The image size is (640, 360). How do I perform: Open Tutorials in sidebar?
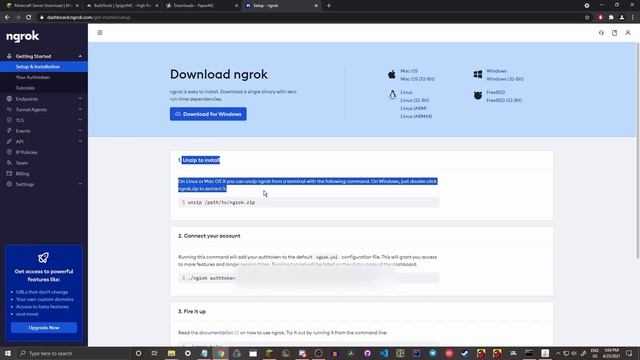(25, 88)
